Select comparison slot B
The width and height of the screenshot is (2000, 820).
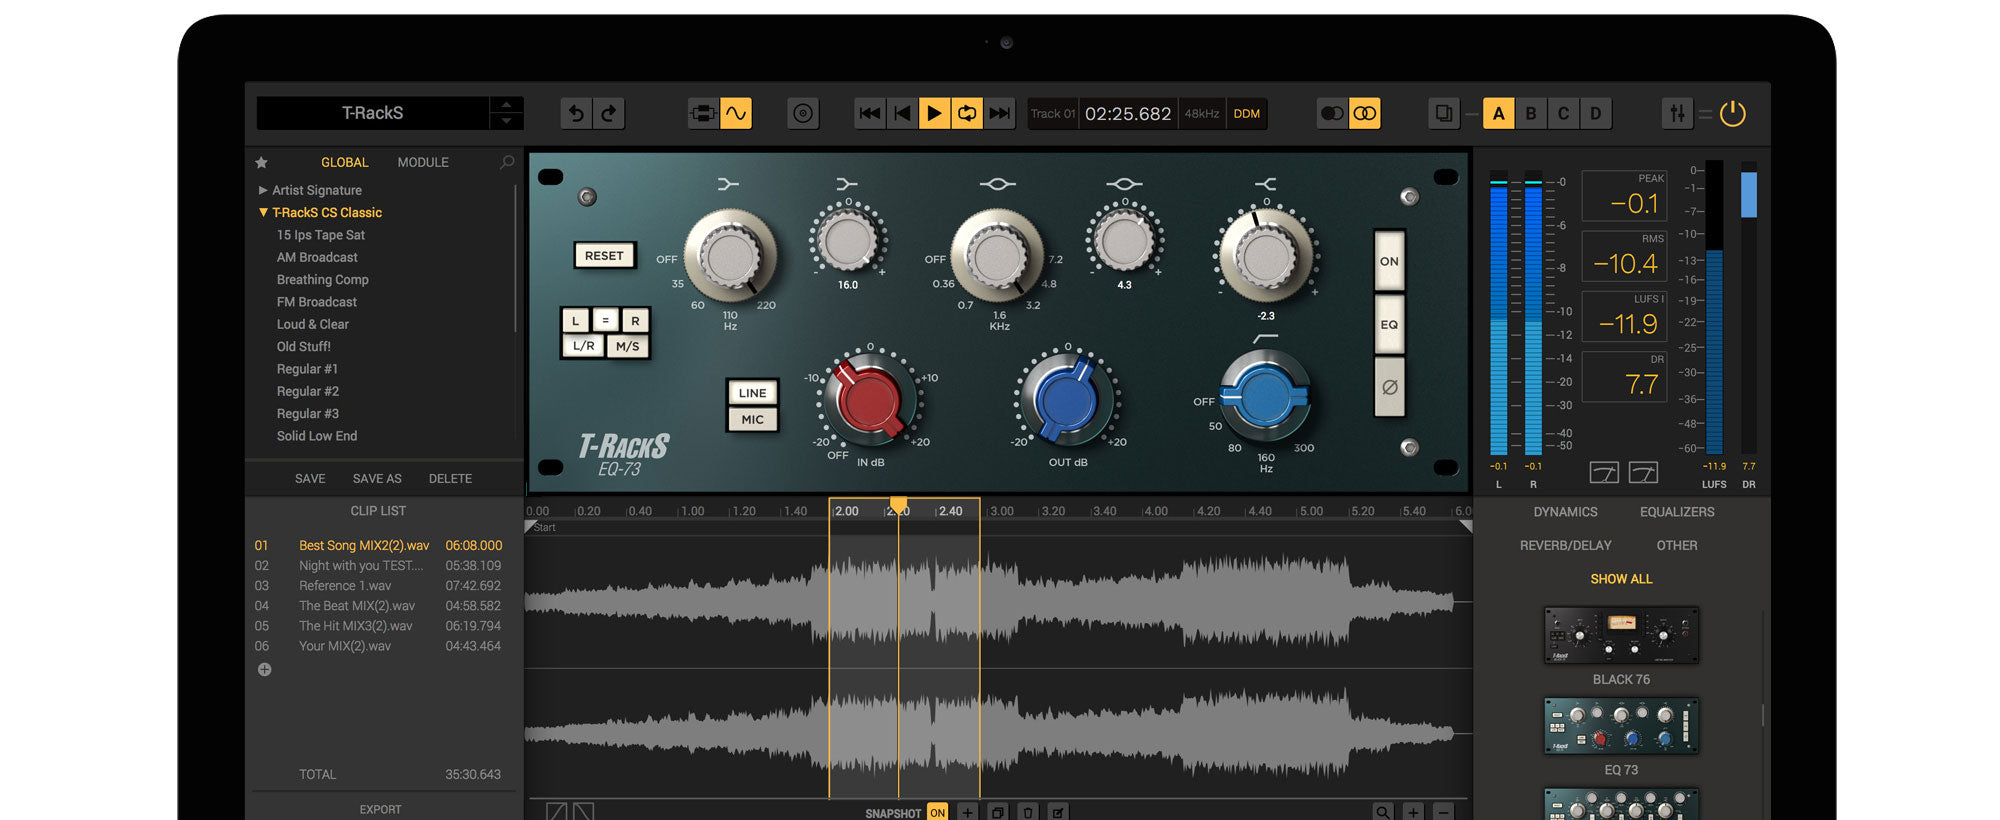pos(1531,114)
